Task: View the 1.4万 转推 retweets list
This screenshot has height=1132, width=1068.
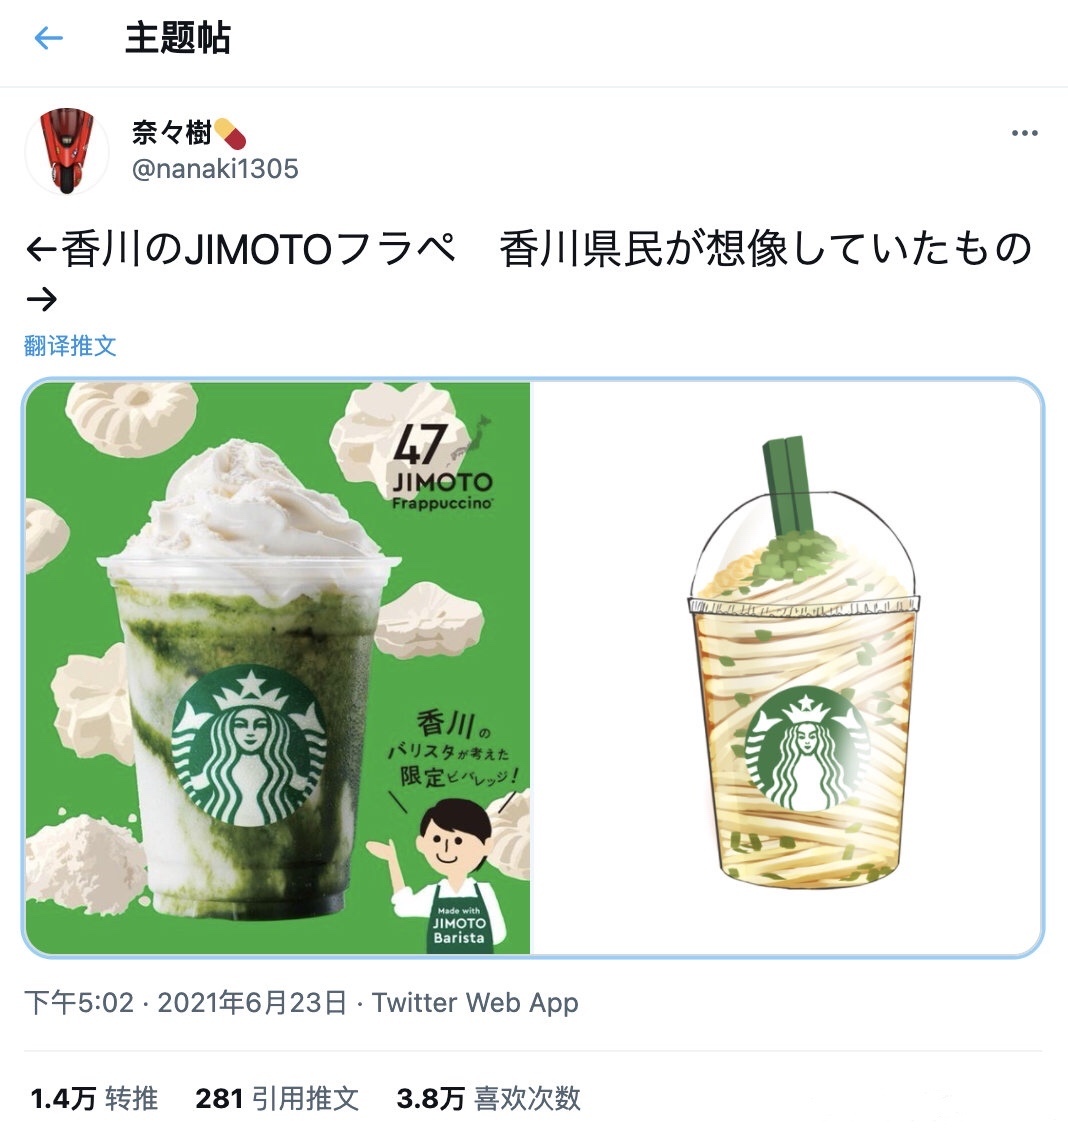Action: coord(95,1098)
